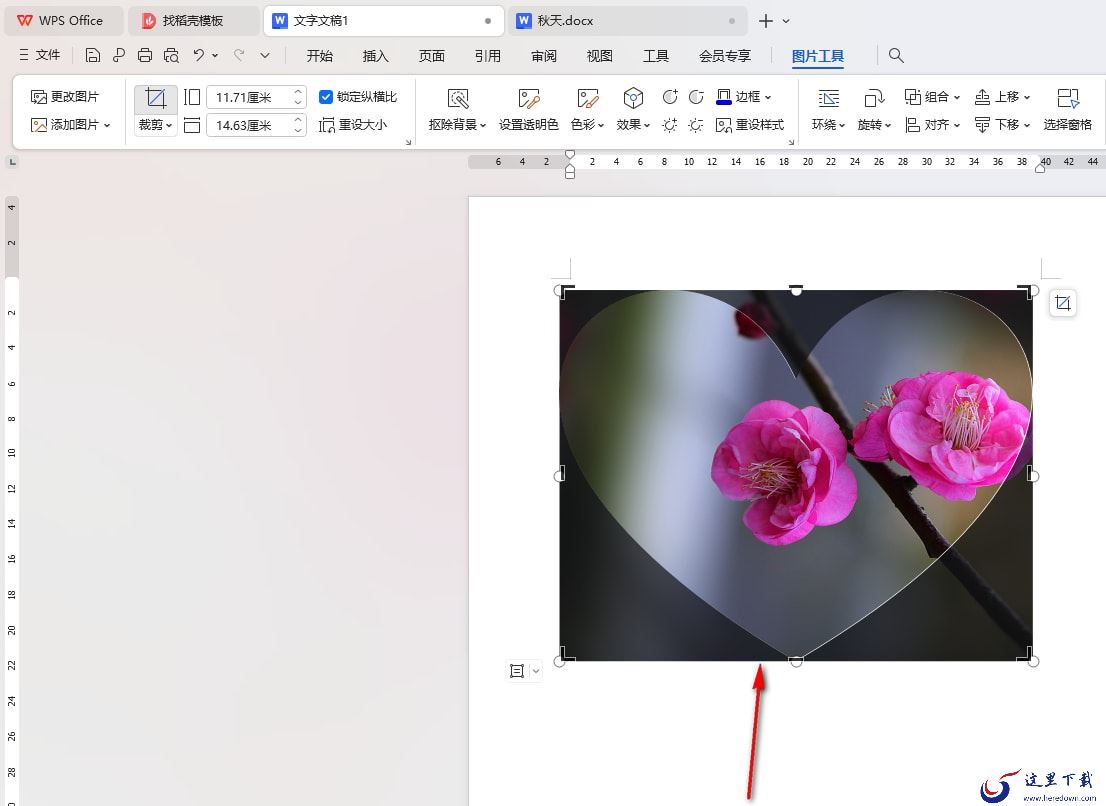The image size is (1106, 806).
Task: Increase picture brightness icon
Action: pos(670,125)
